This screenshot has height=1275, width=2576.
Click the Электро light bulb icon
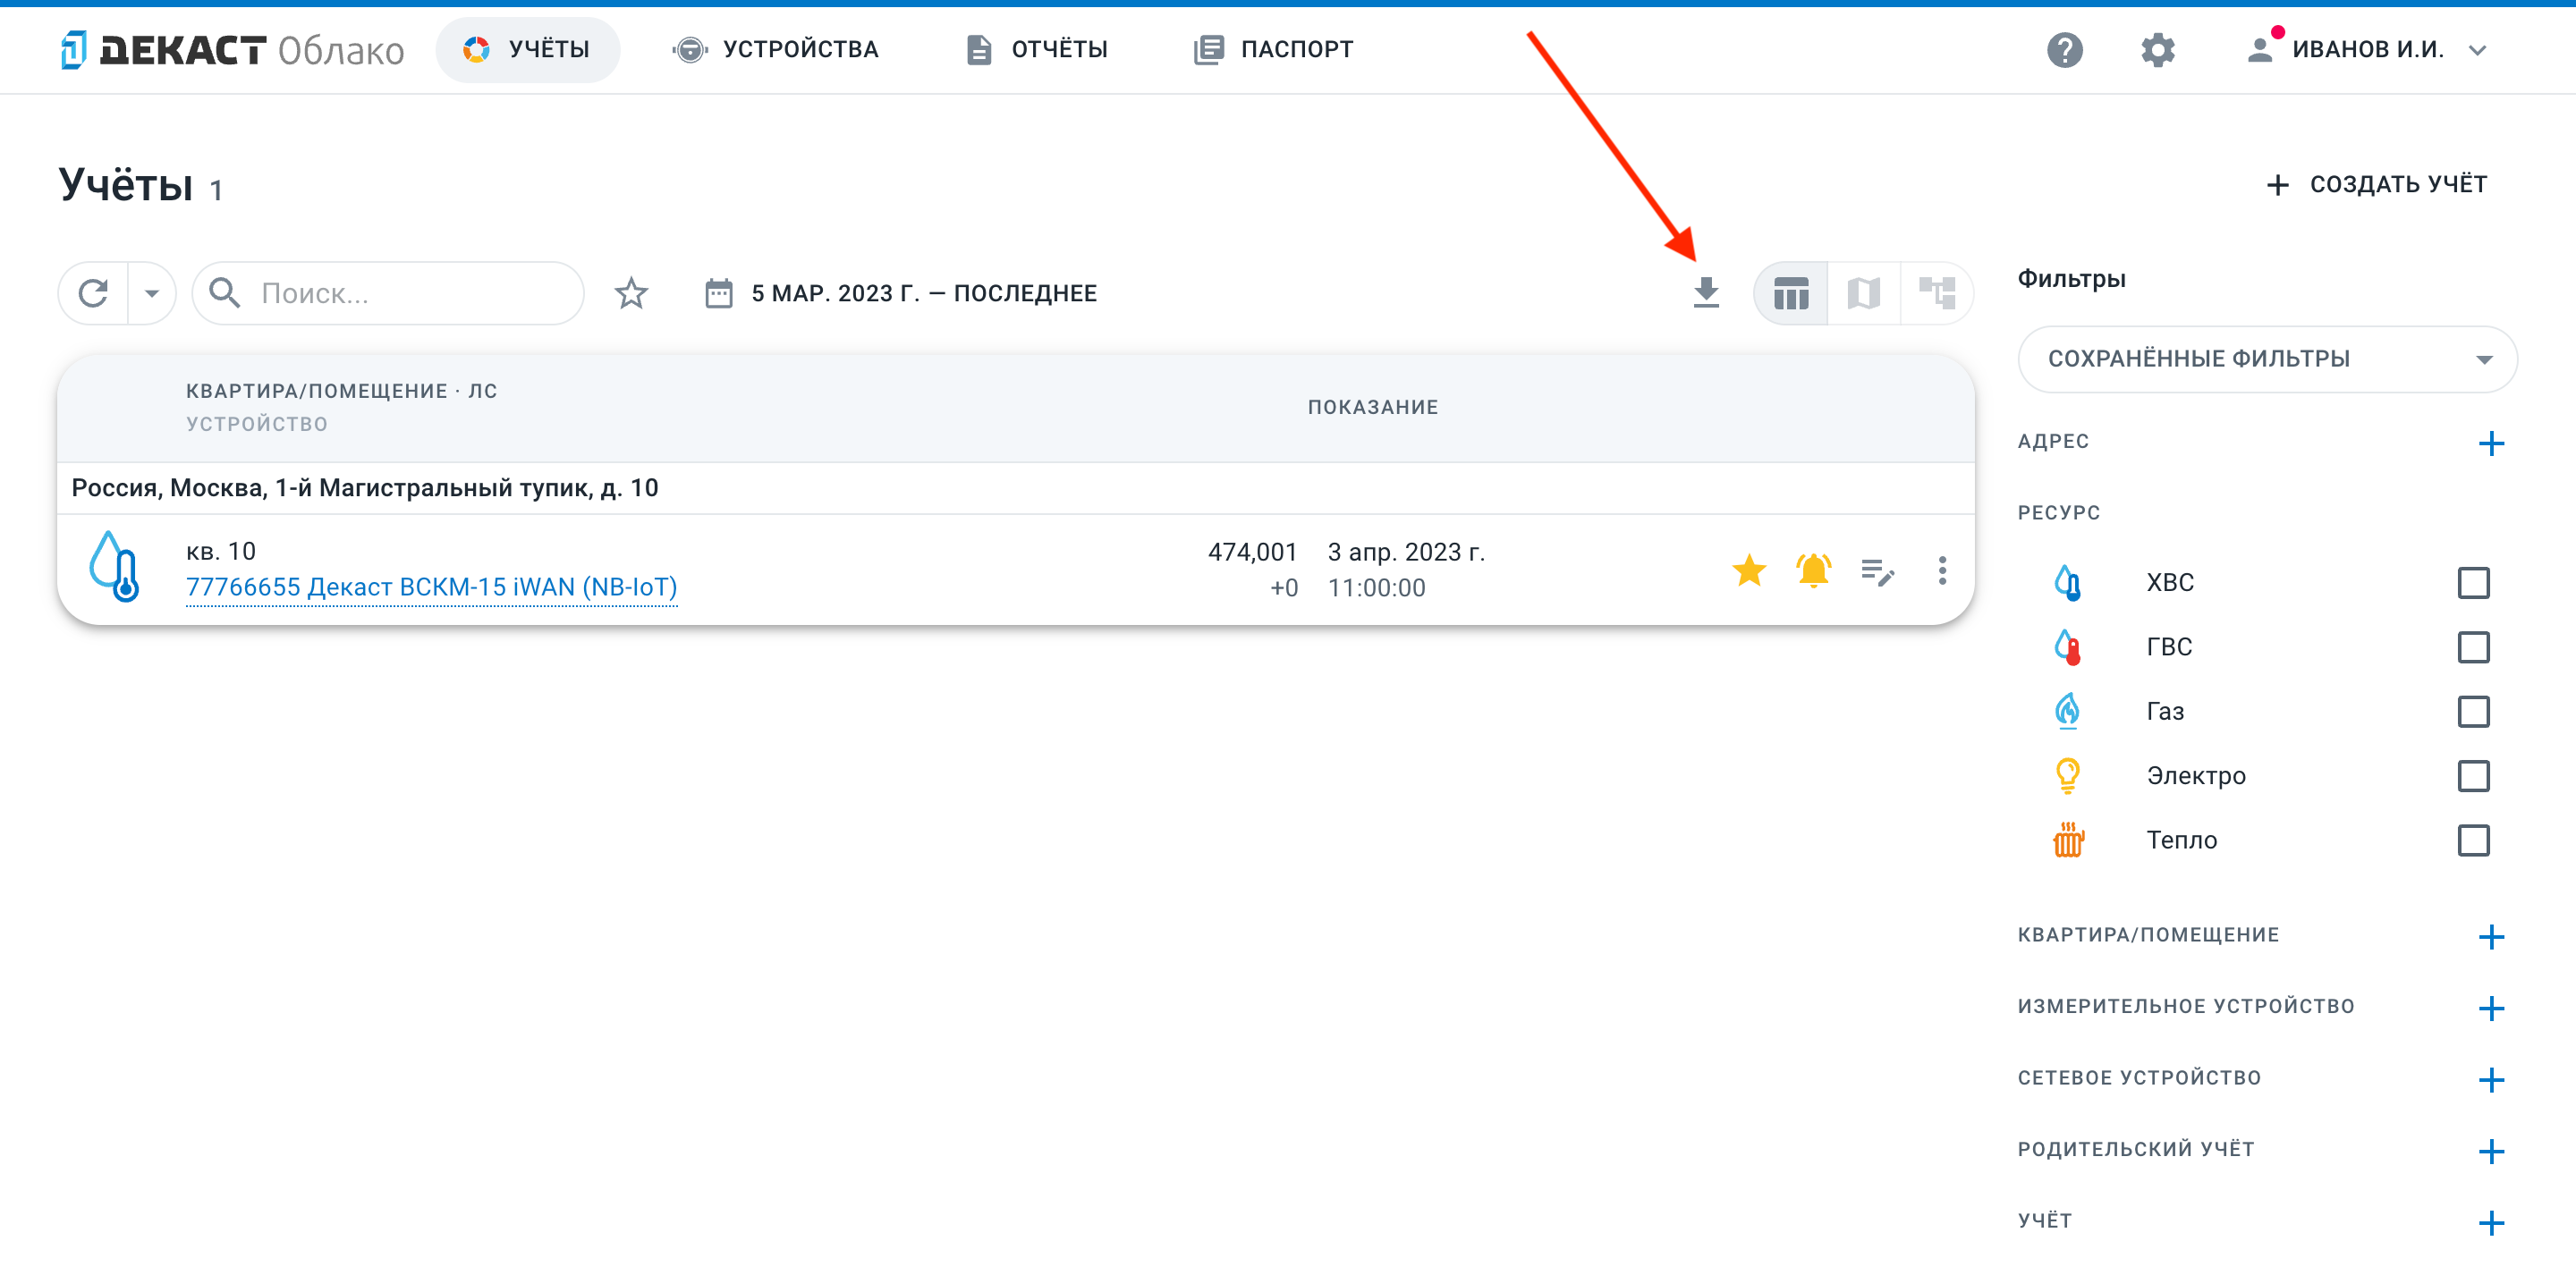coord(2067,775)
